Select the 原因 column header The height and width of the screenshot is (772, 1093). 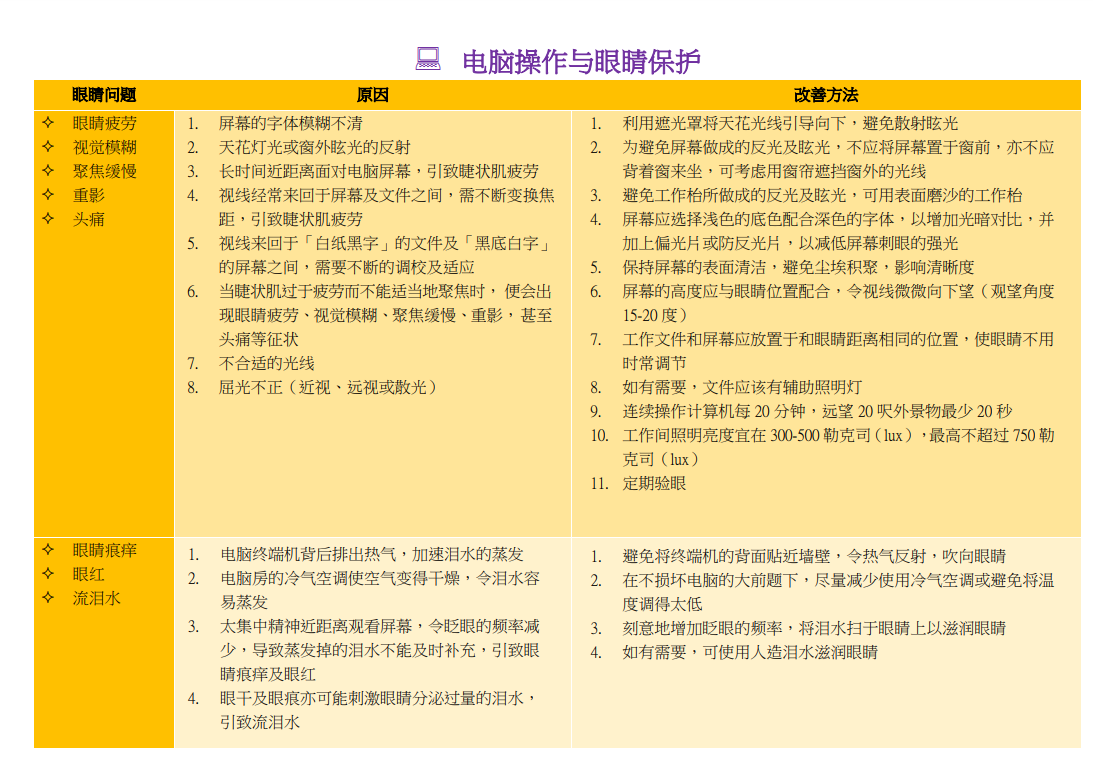[x=372, y=95]
